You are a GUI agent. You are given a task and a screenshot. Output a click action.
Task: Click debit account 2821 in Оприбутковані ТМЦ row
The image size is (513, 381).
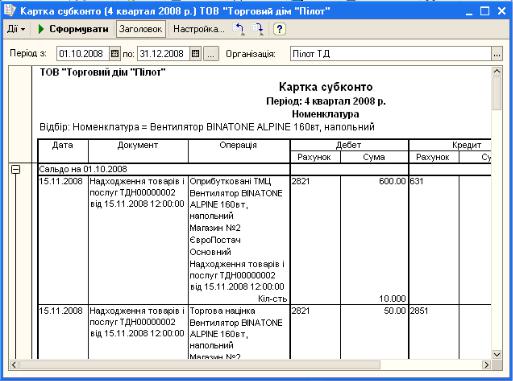(301, 181)
